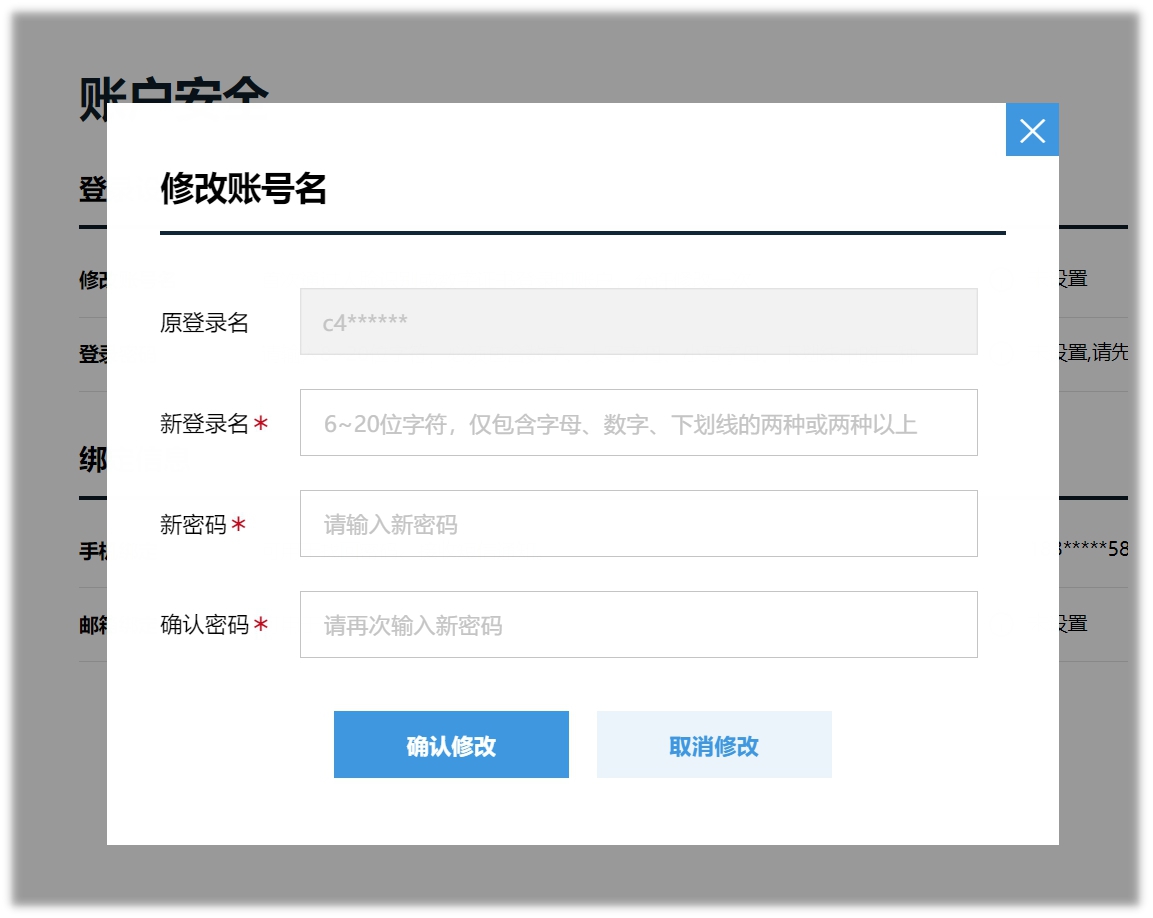Image resolution: width=1153 pixels, height=918 pixels.
Task: Click inside the 新登录名 input field
Action: coord(639,422)
